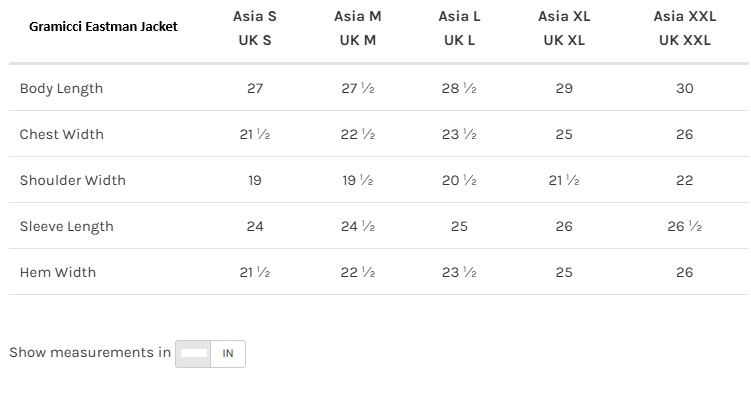
Task: Click the Hem Width row label
Action: (57, 272)
